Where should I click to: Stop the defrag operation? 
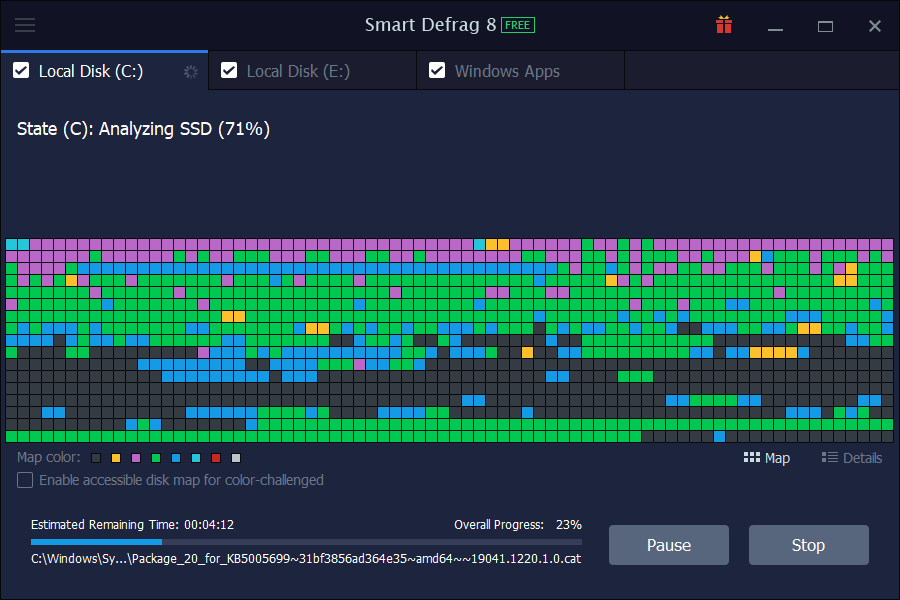click(808, 545)
